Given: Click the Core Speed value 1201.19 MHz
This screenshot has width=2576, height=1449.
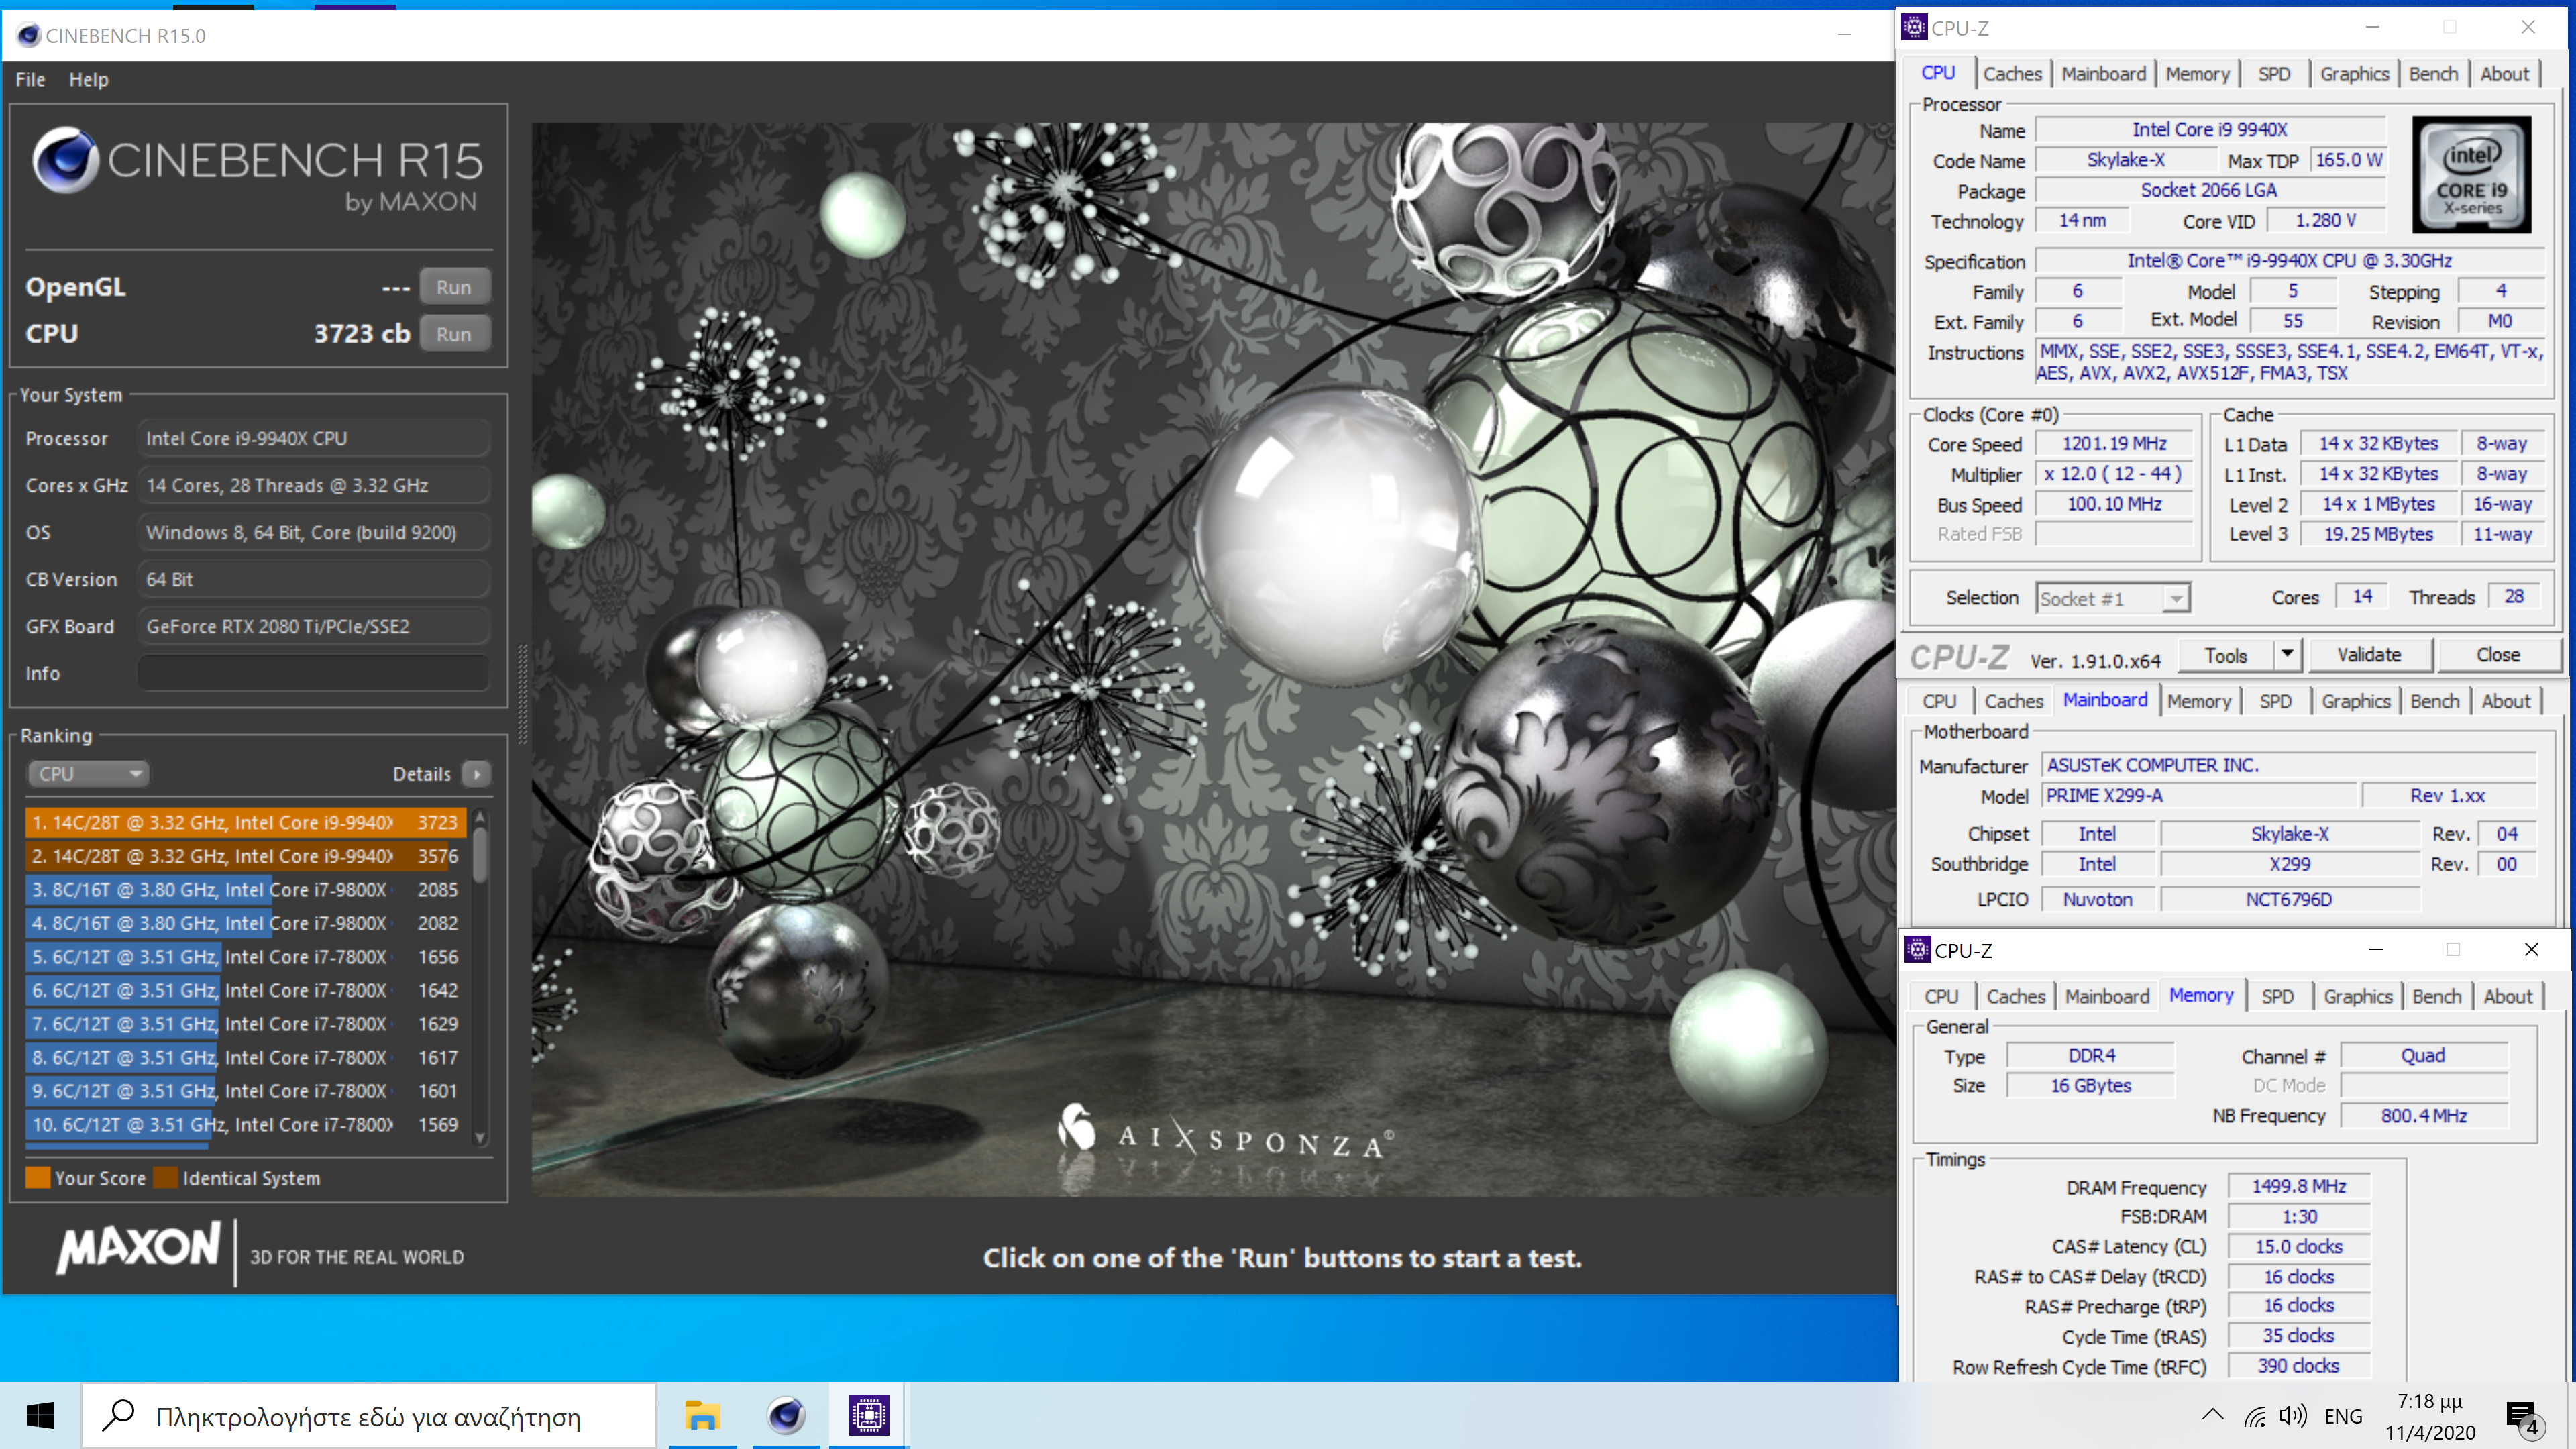Looking at the screenshot, I should (x=2114, y=444).
